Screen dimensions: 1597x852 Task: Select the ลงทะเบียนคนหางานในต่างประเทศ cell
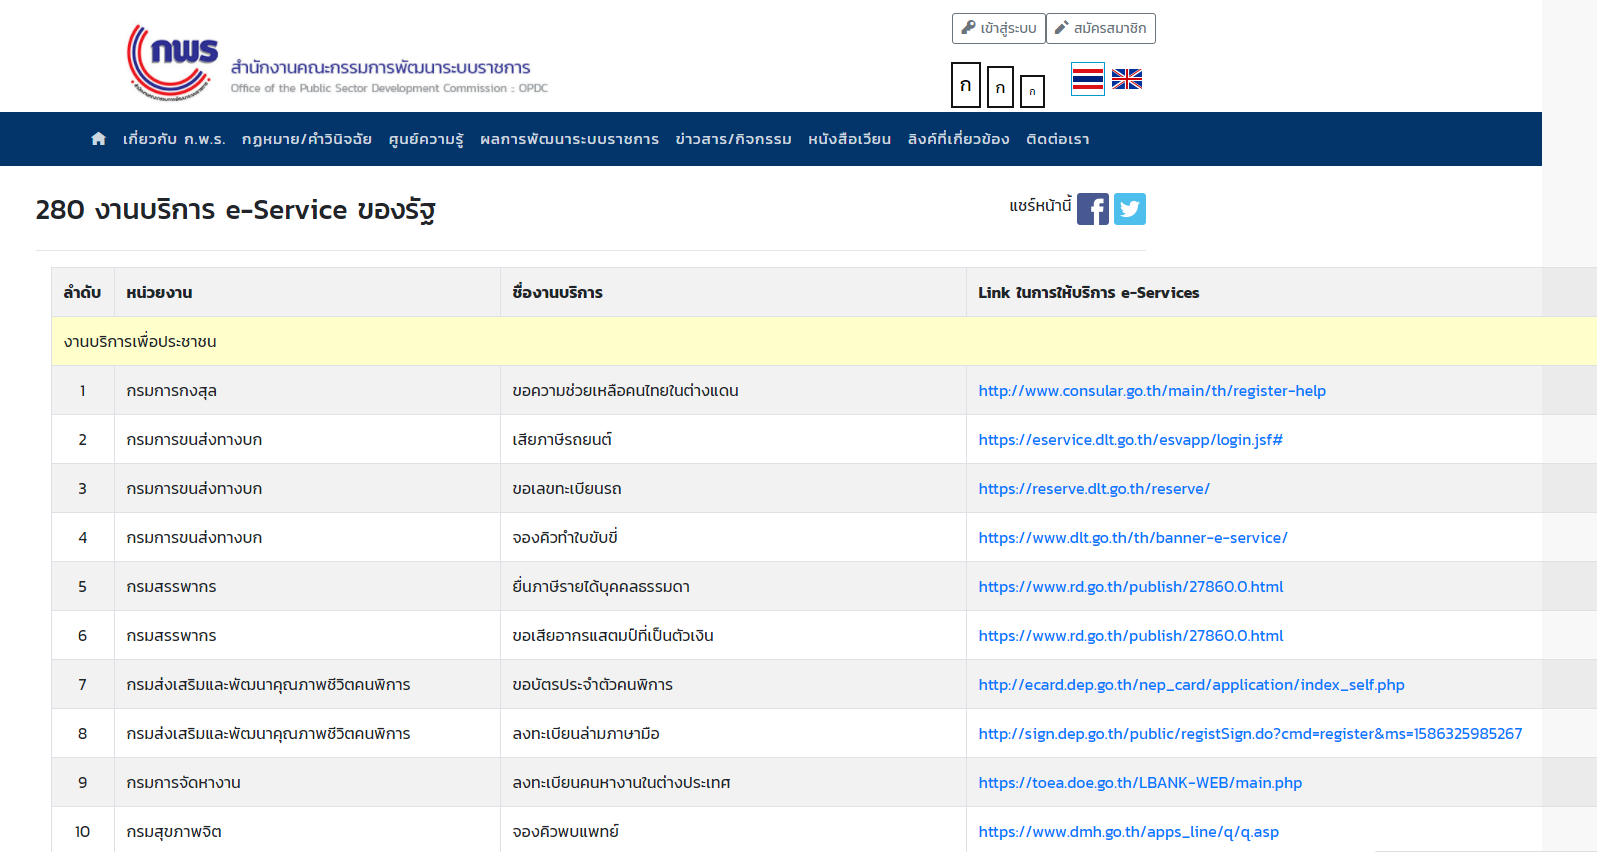click(733, 783)
